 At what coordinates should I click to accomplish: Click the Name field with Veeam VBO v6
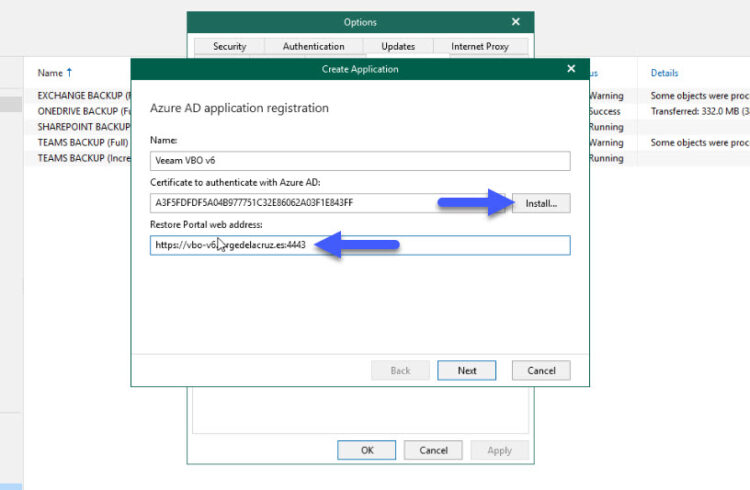(360, 161)
